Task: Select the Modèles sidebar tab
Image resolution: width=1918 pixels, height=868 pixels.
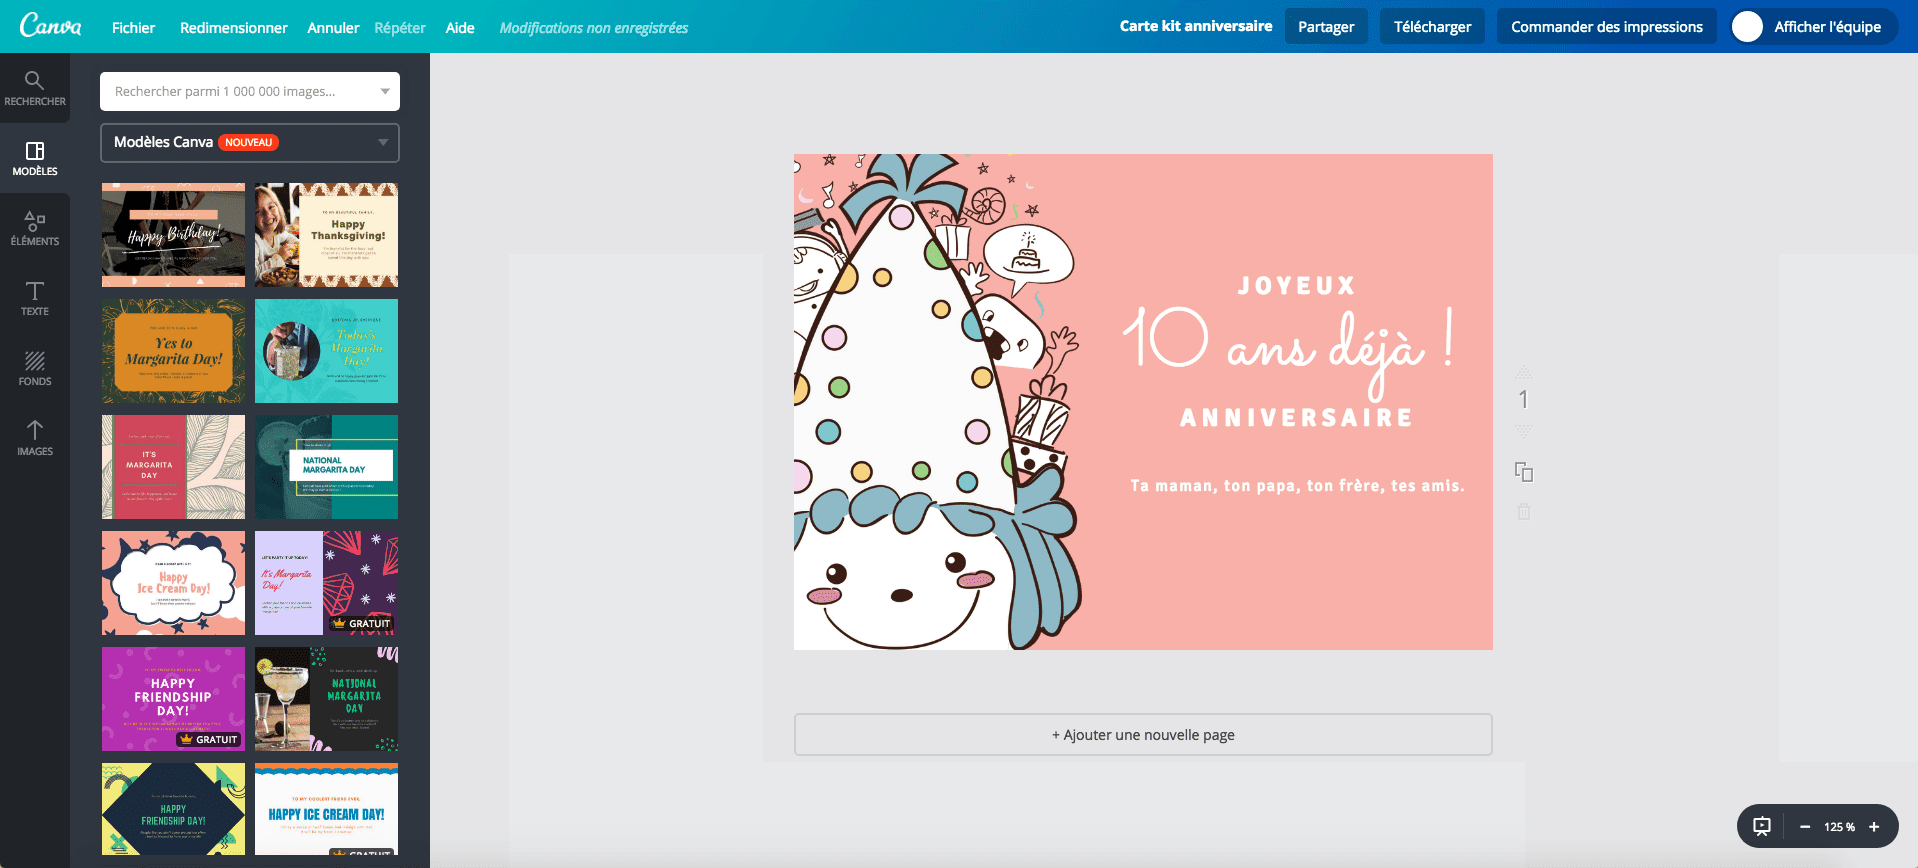Action: click(35, 158)
